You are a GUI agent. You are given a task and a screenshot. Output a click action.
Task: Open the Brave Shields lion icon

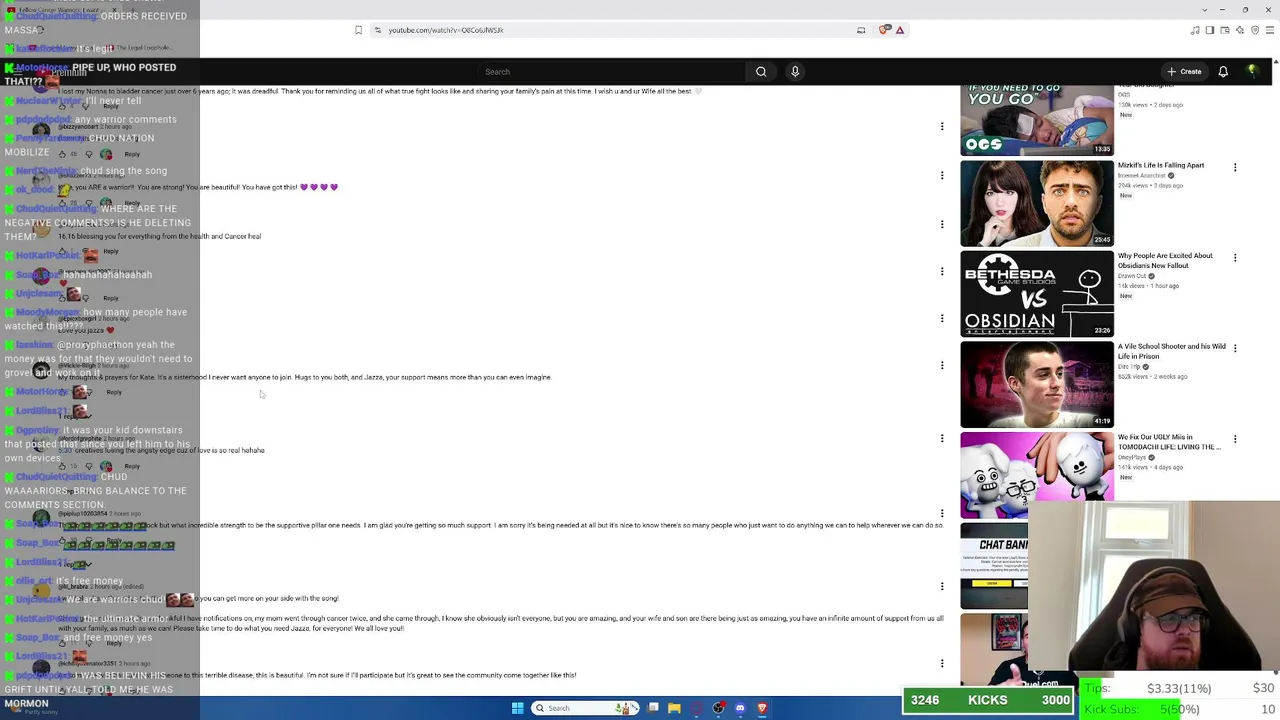click(884, 30)
